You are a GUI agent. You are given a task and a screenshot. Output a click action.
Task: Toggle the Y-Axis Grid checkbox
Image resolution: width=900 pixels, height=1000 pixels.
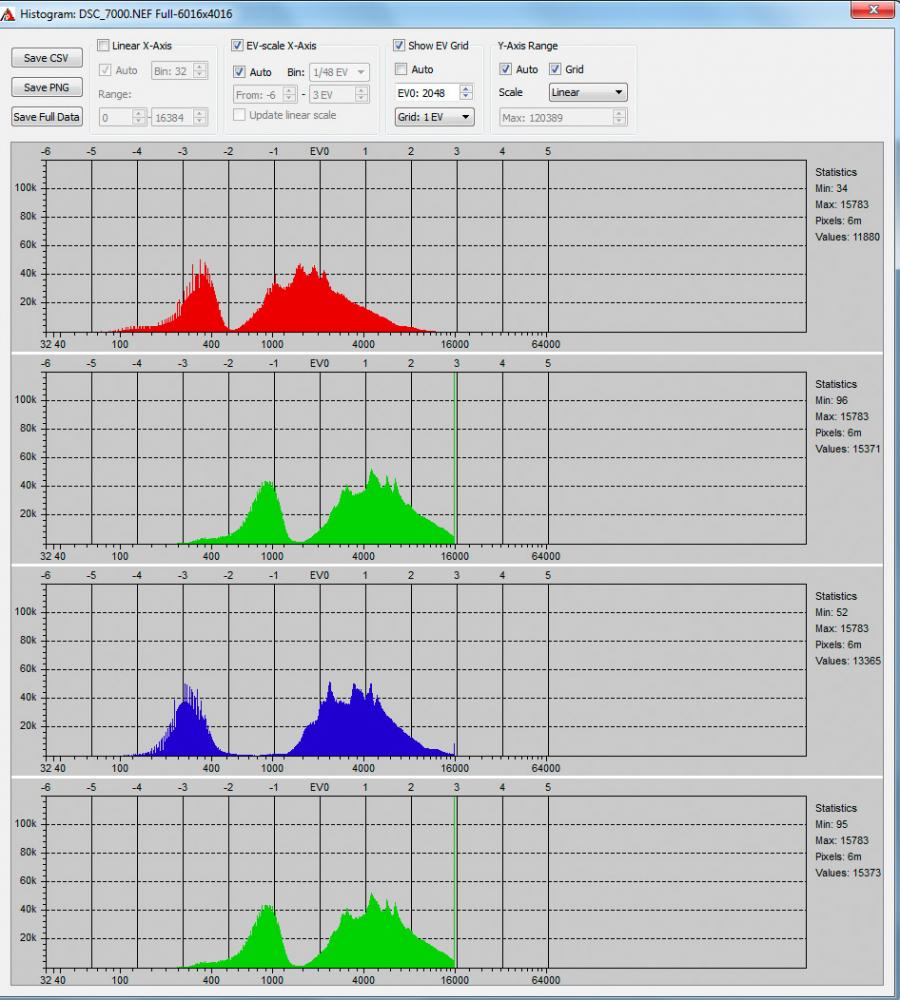coord(556,69)
